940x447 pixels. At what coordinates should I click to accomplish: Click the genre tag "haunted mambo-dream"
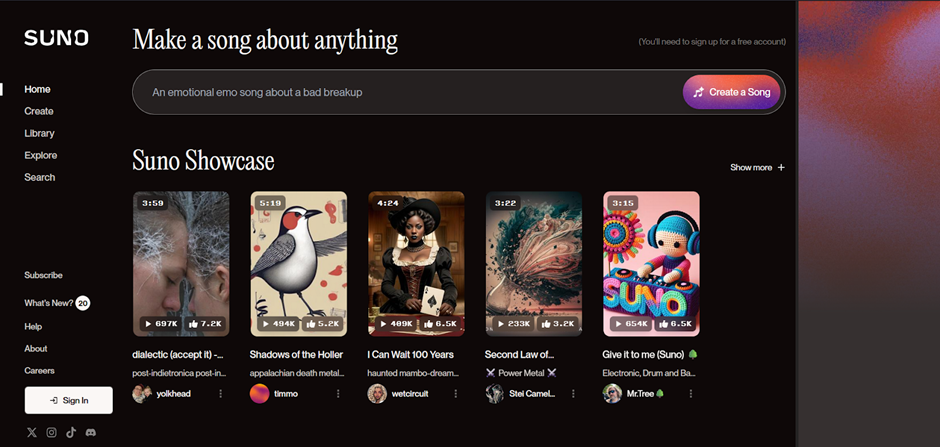[414, 373]
